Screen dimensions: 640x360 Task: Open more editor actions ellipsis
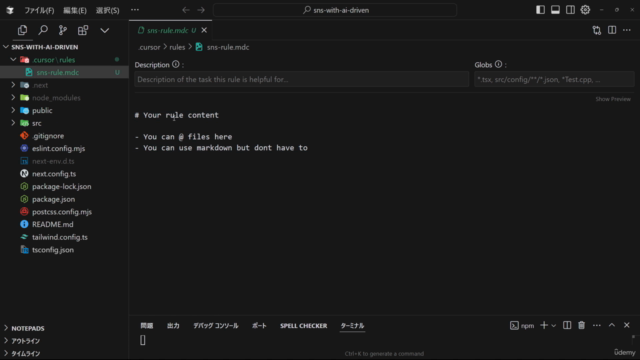[627, 30]
